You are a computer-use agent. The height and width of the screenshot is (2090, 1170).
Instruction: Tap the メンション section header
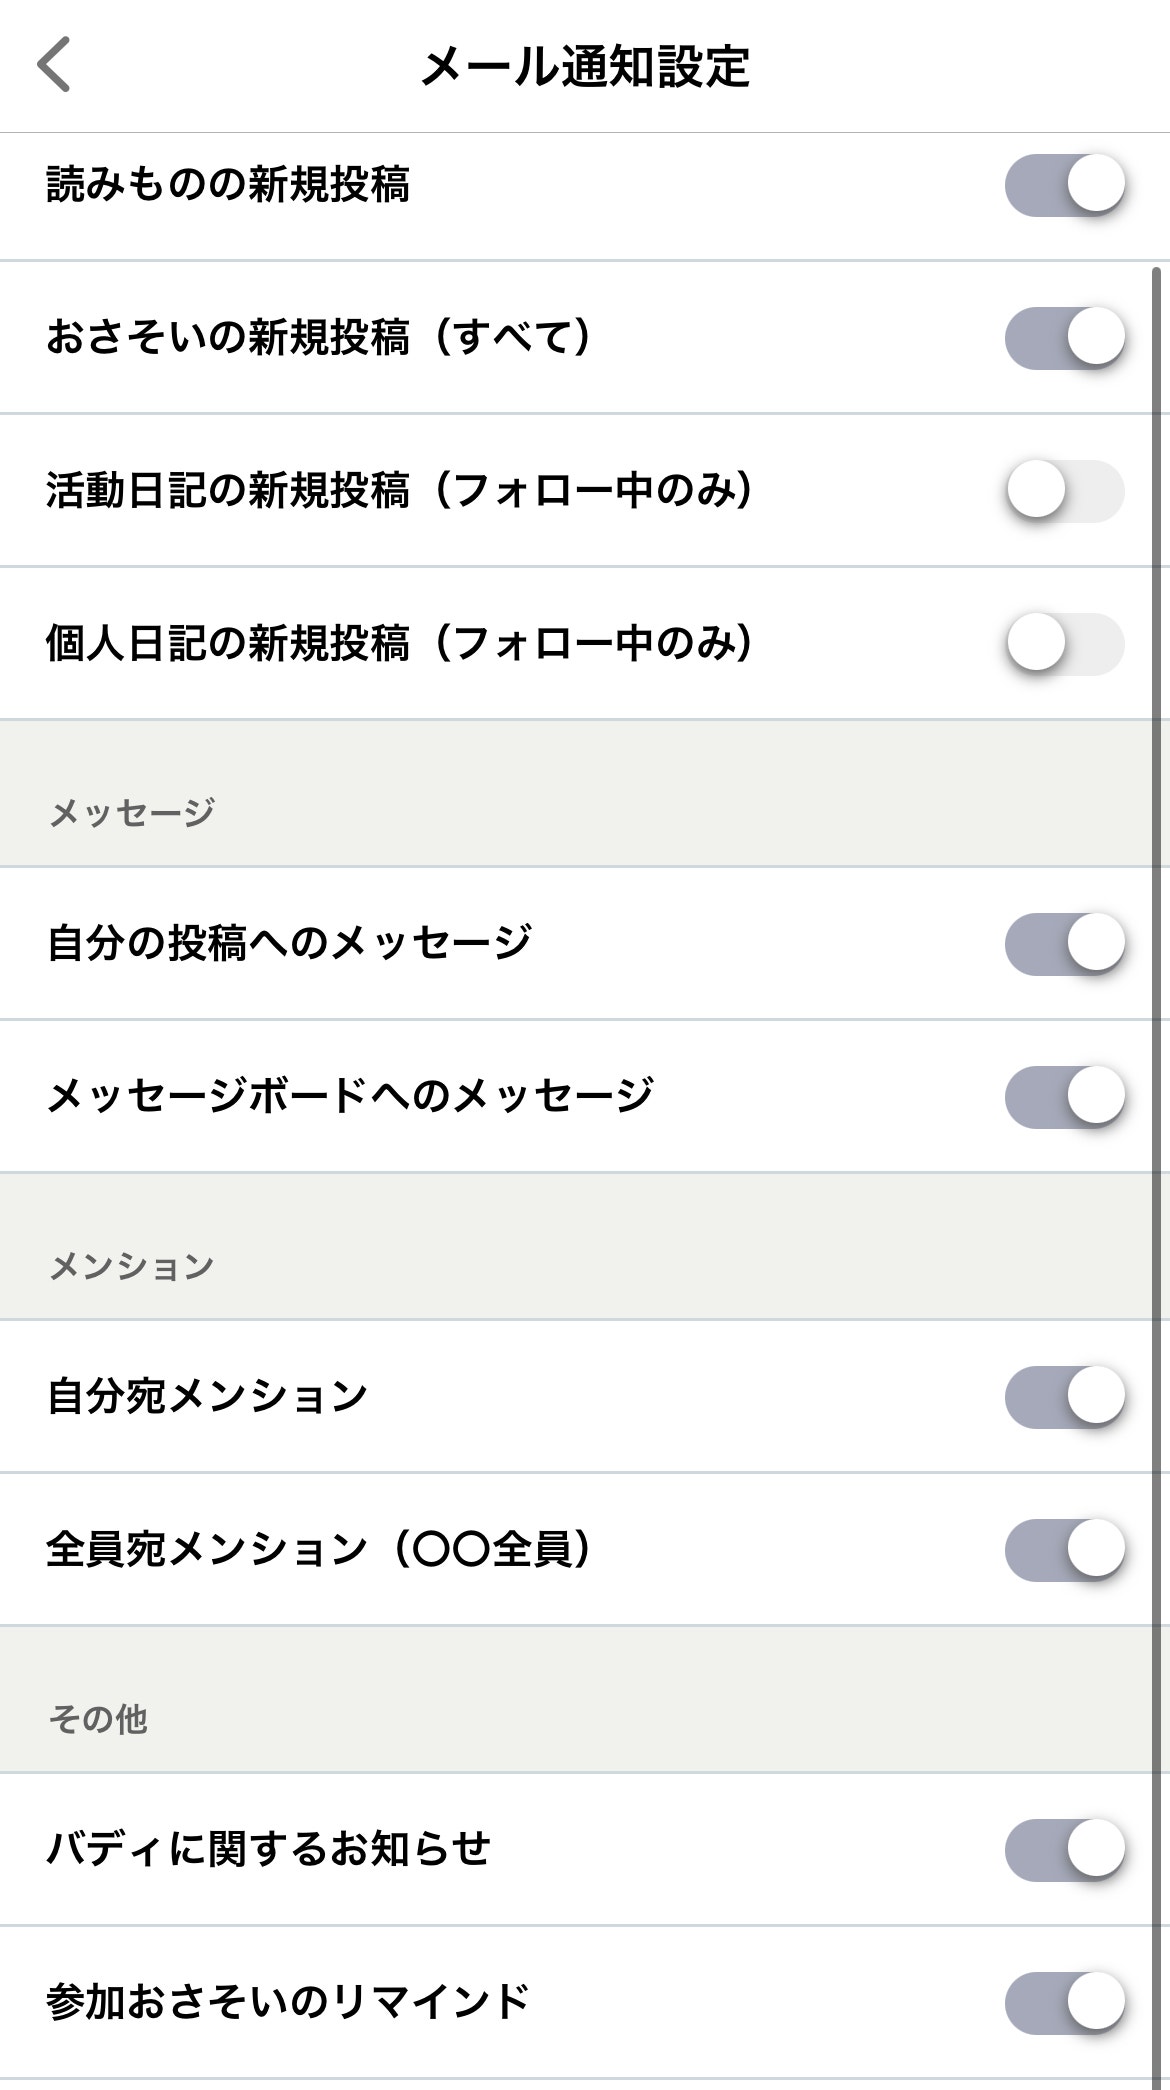(x=132, y=1266)
